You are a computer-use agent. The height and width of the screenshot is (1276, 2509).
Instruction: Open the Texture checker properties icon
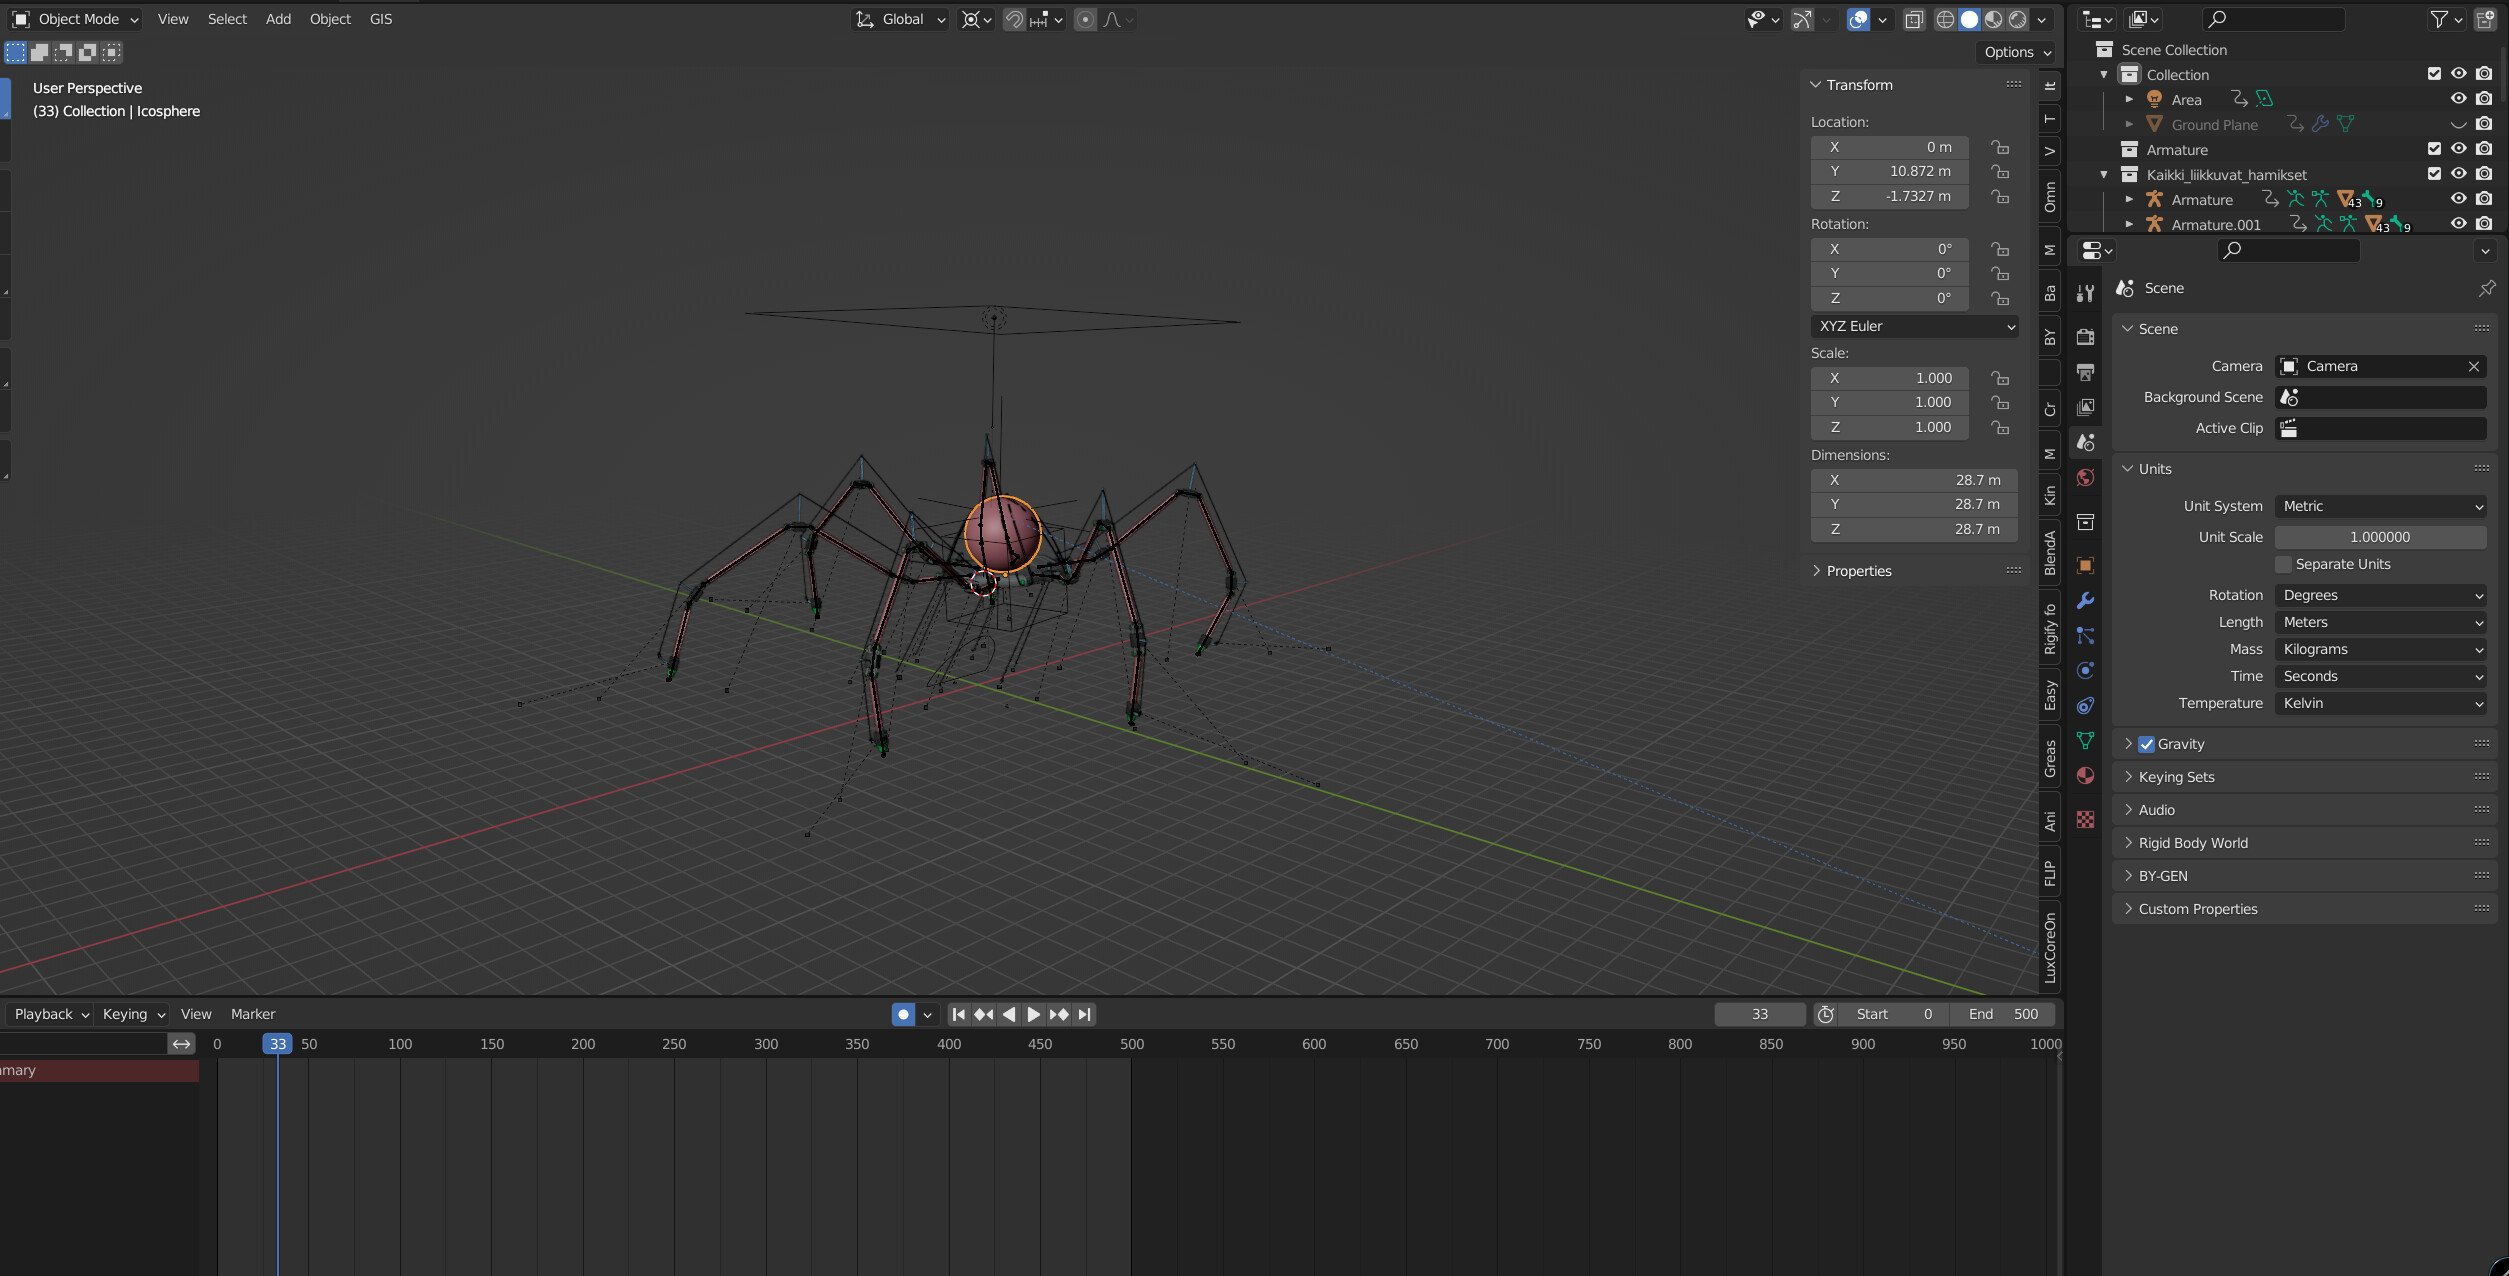2085,819
